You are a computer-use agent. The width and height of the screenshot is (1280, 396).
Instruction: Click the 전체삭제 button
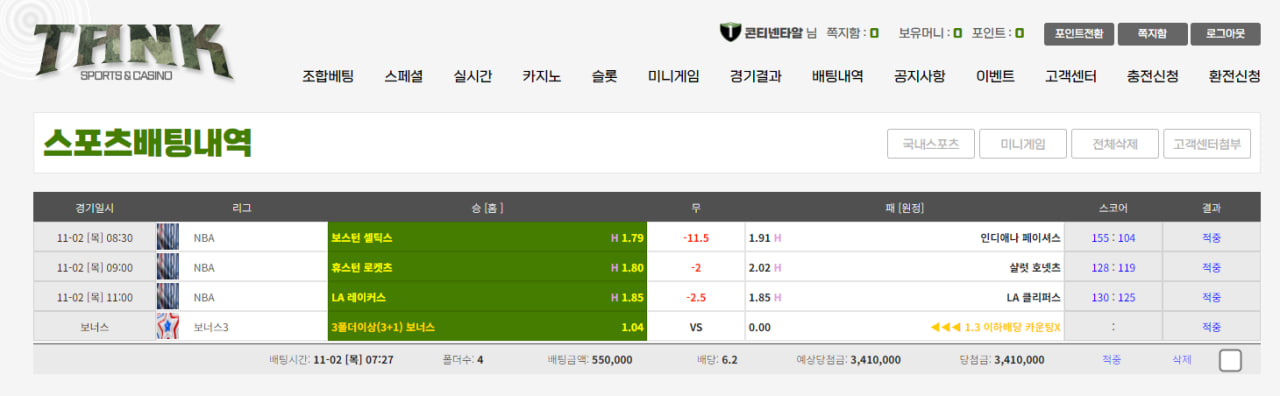tap(1115, 144)
